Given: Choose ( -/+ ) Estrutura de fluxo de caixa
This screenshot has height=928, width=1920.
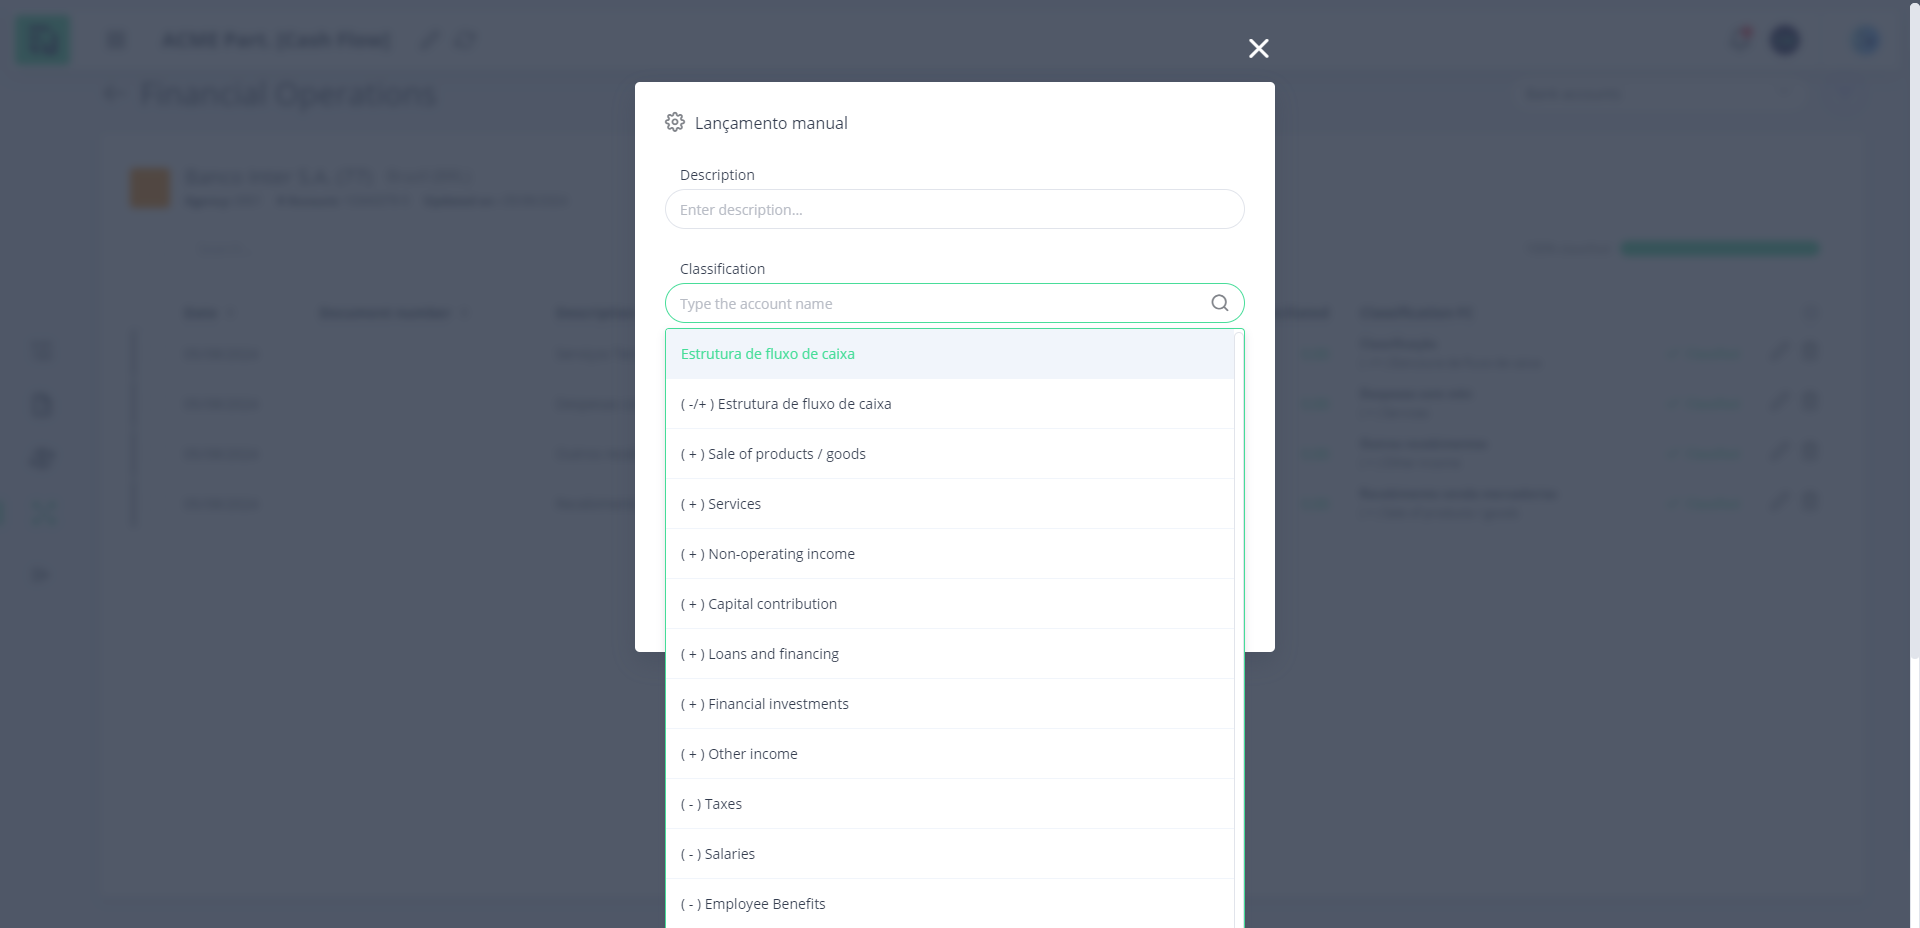Looking at the screenshot, I should (950, 404).
